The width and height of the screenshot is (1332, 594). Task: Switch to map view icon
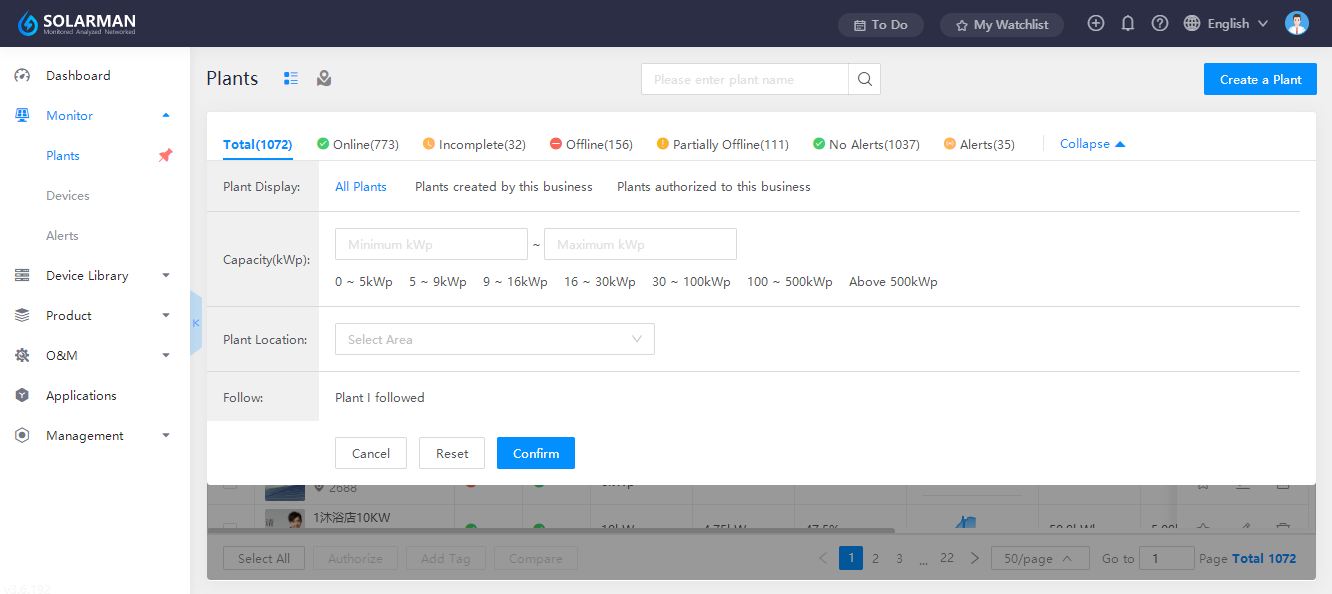pos(324,78)
